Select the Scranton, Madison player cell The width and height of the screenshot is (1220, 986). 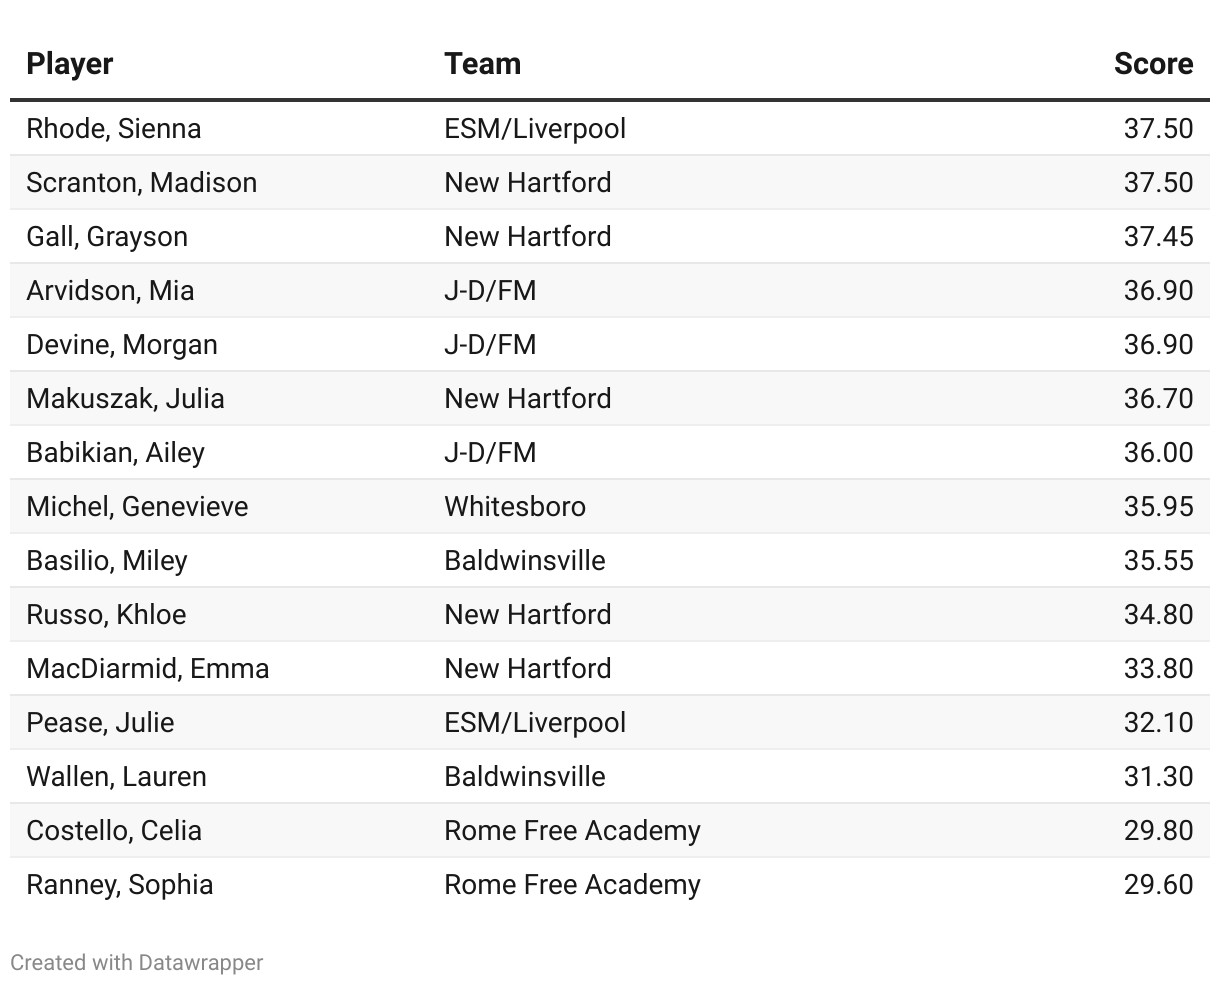[x=141, y=182]
